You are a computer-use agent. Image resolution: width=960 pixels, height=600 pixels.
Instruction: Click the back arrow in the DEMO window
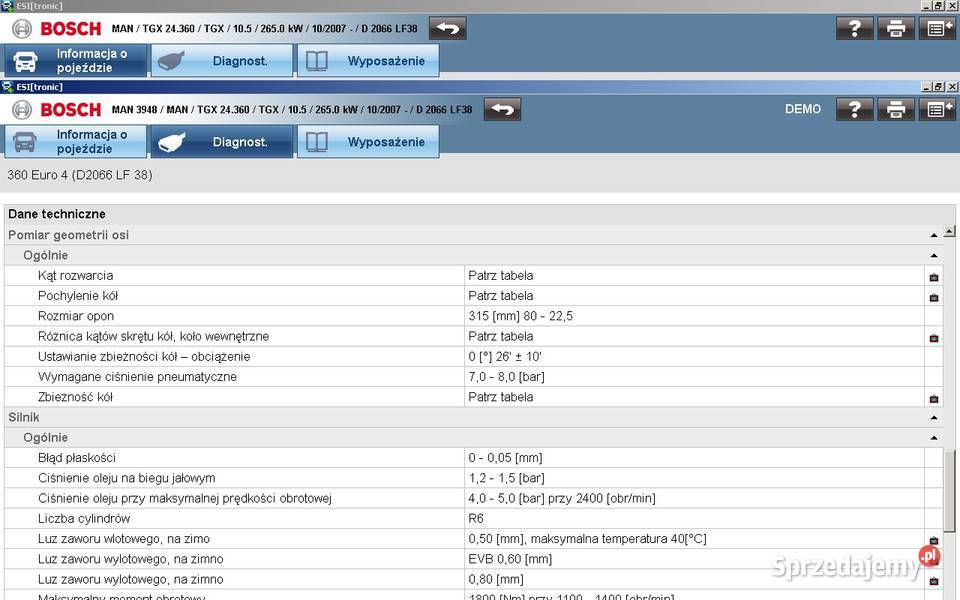tap(503, 109)
